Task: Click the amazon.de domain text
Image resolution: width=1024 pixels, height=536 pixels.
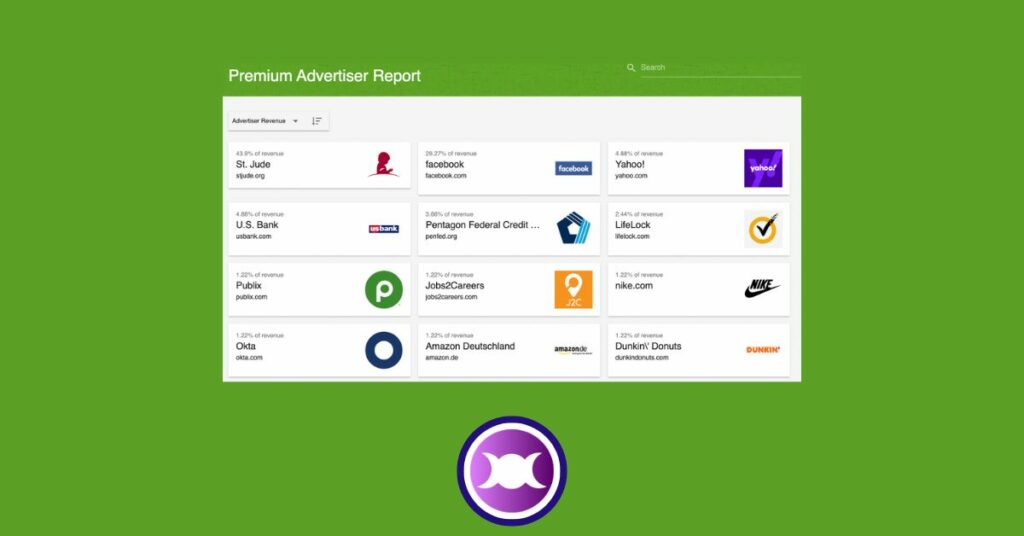Action: point(441,358)
